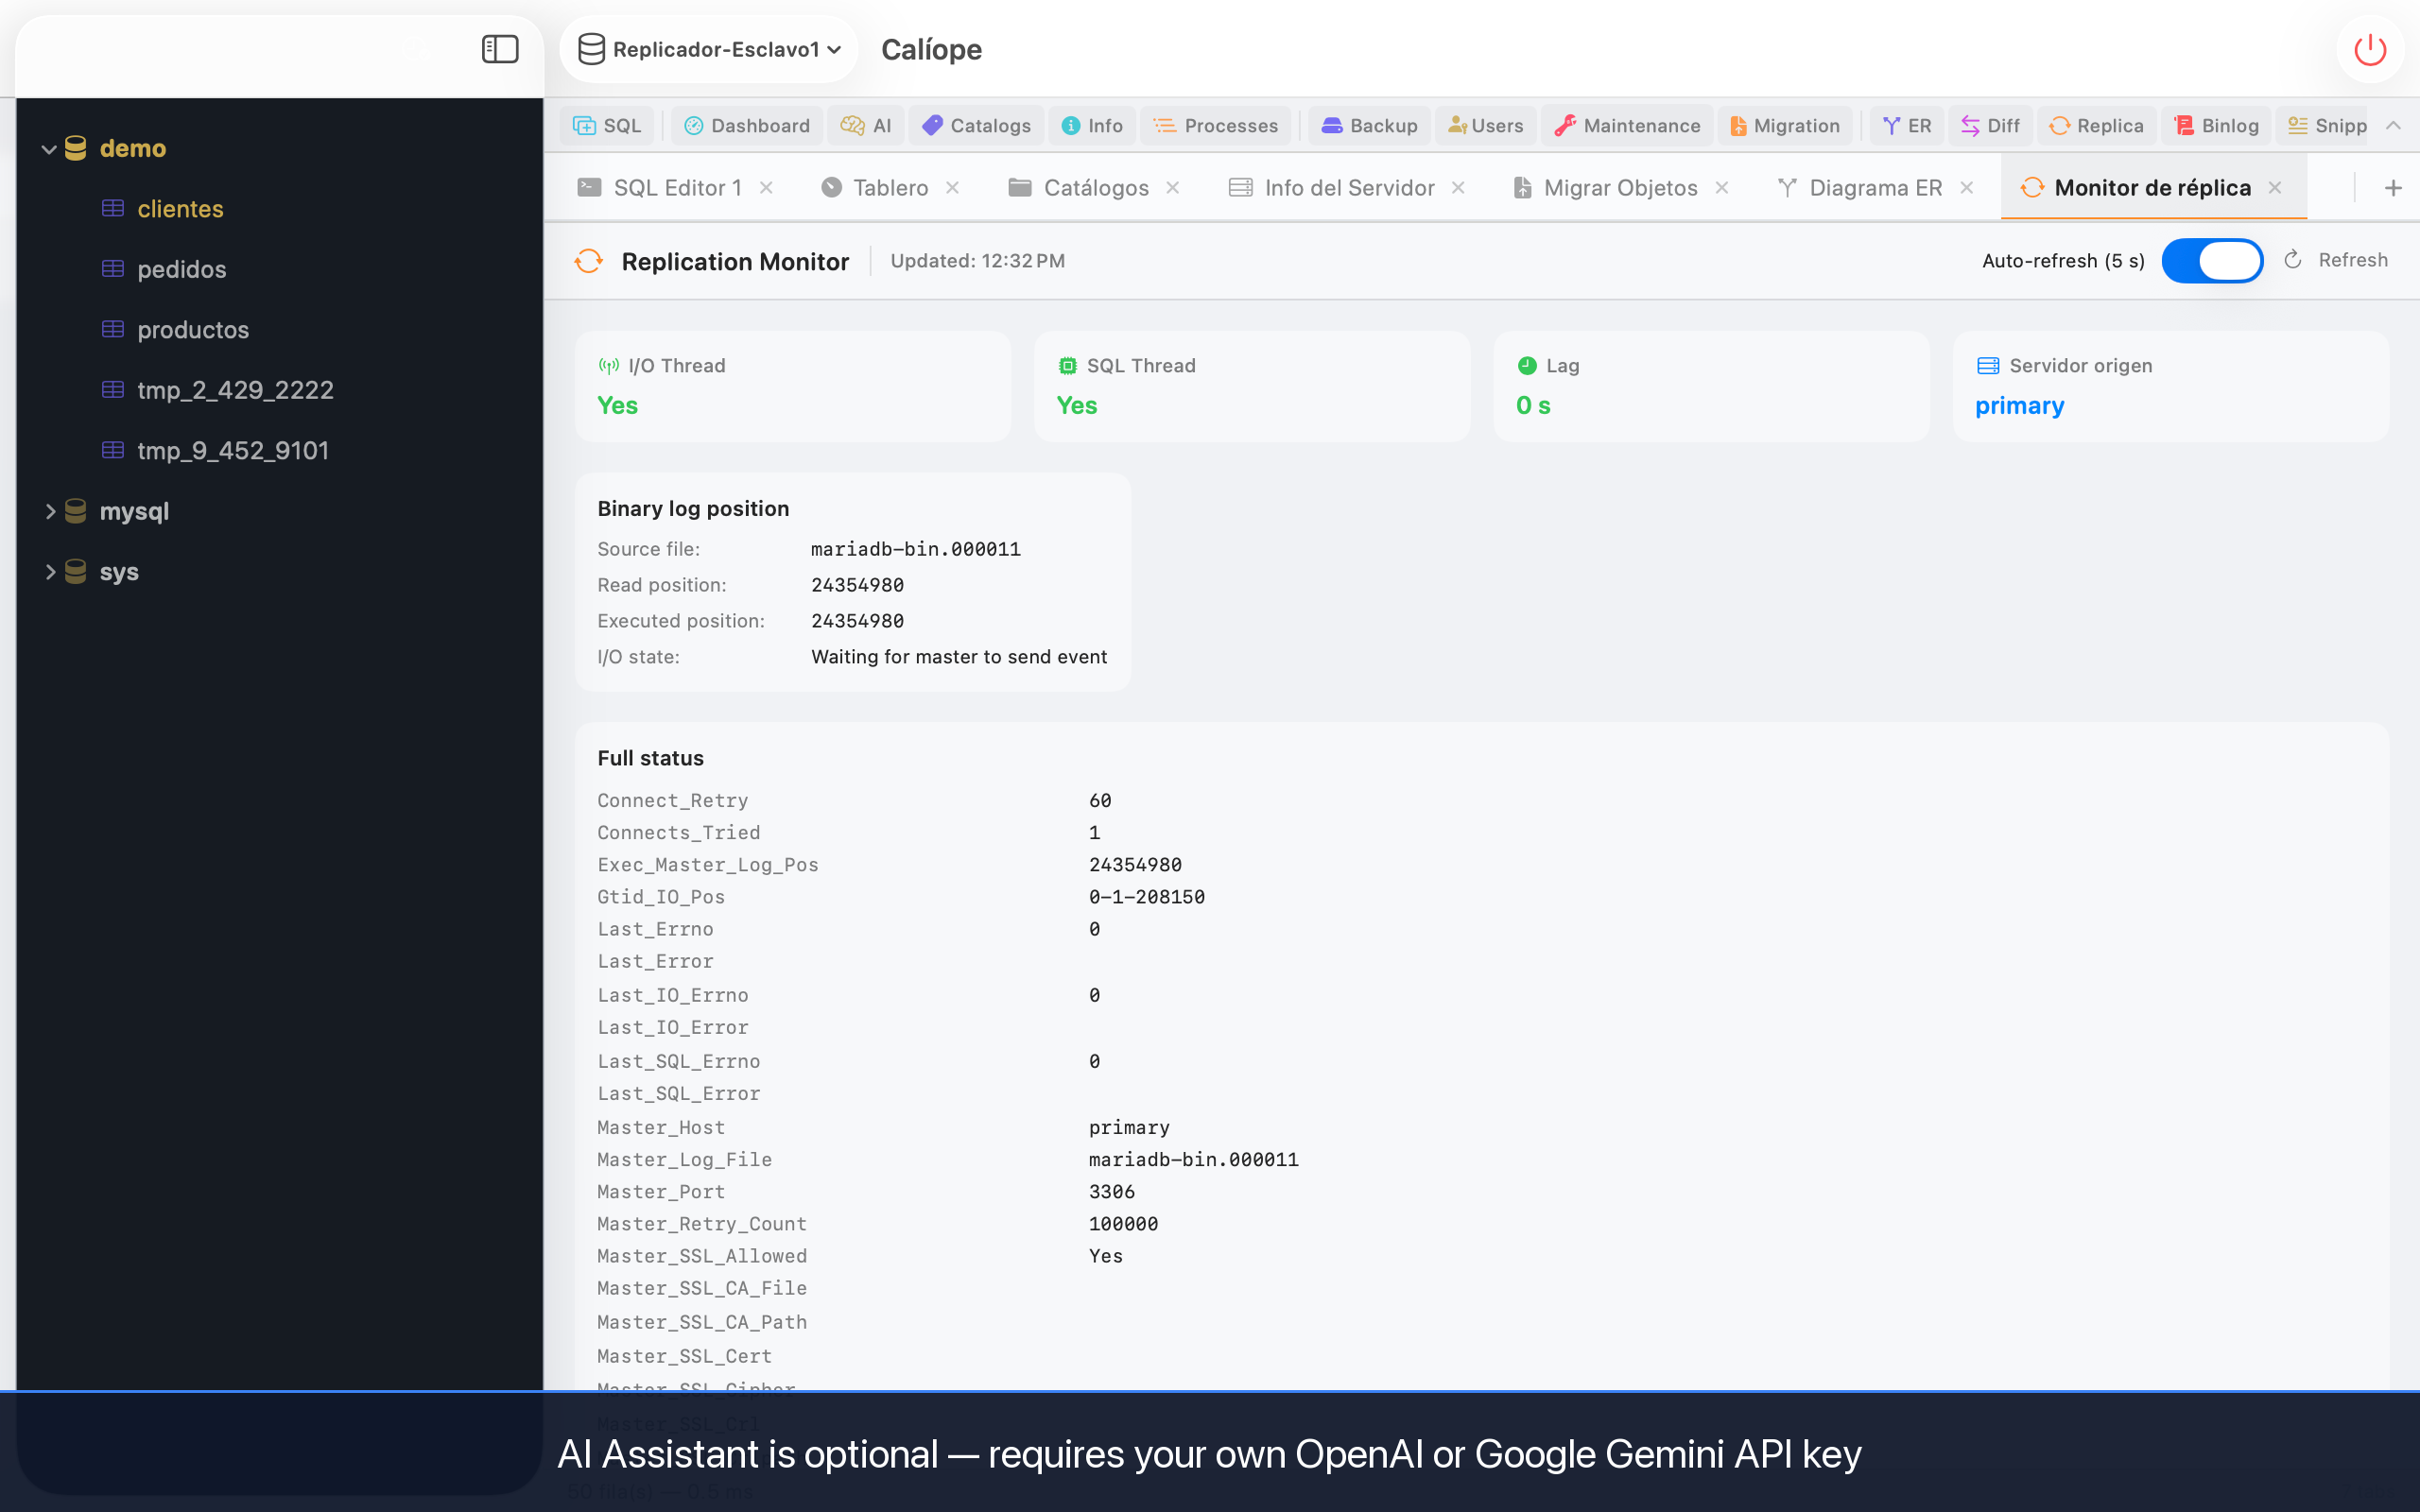Click the SQL Thread status card

pyautogui.click(x=1252, y=387)
